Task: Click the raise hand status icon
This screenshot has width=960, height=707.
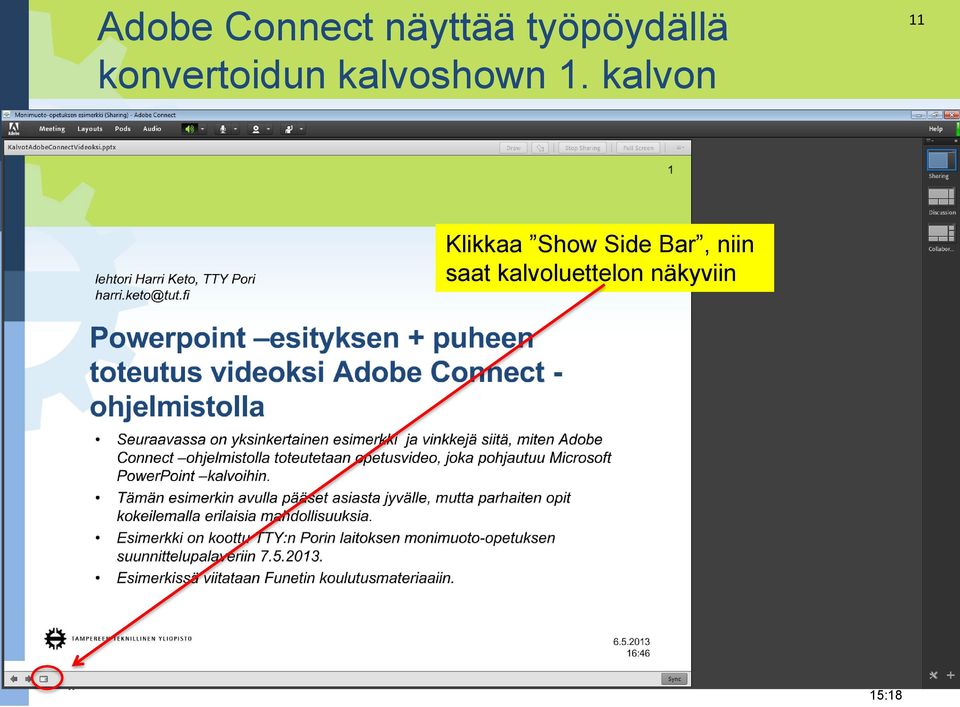Action: [289, 129]
